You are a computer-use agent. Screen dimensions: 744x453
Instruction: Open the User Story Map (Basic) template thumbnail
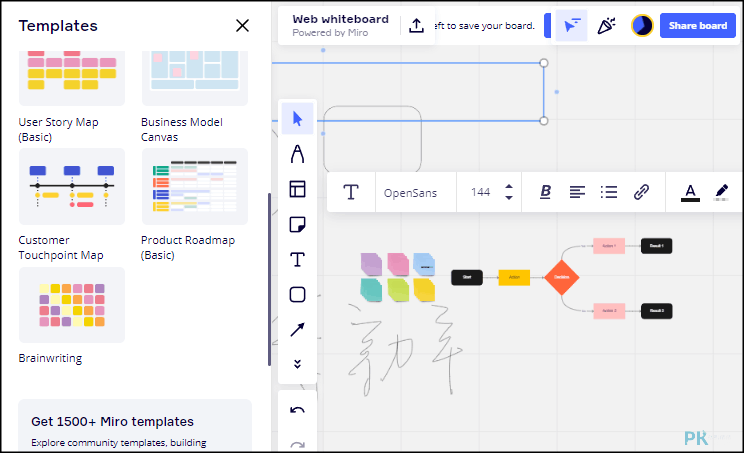coord(72,78)
